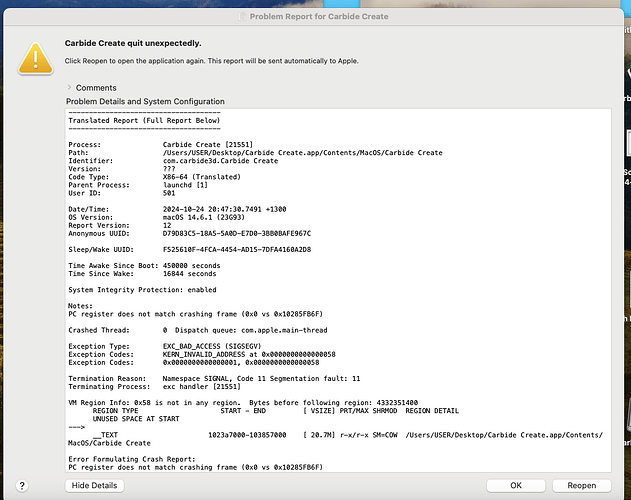Click Termination Reason 'Namespace SIGNAL, Code 11' line

(x=214, y=378)
